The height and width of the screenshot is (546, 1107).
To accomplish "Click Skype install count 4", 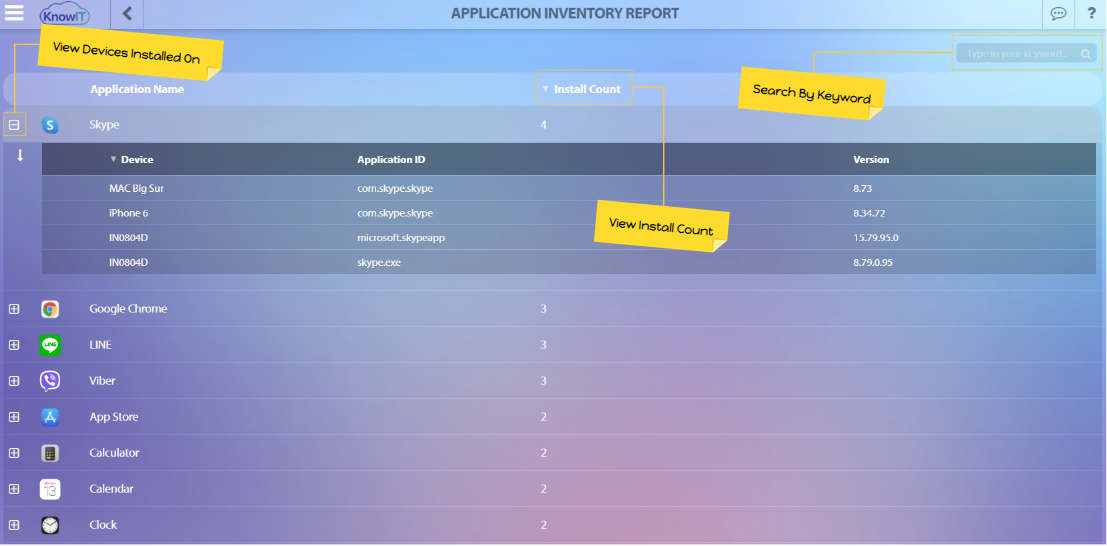I will [x=544, y=125].
